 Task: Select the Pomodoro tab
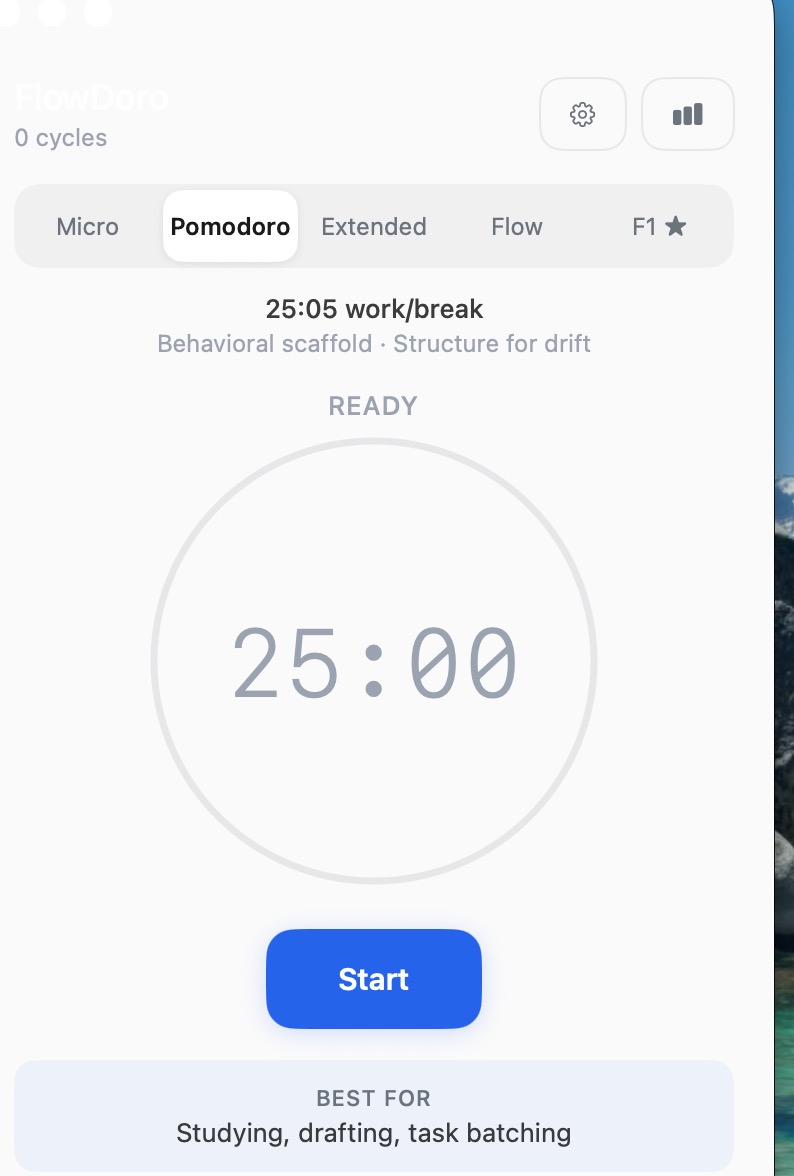coord(230,227)
